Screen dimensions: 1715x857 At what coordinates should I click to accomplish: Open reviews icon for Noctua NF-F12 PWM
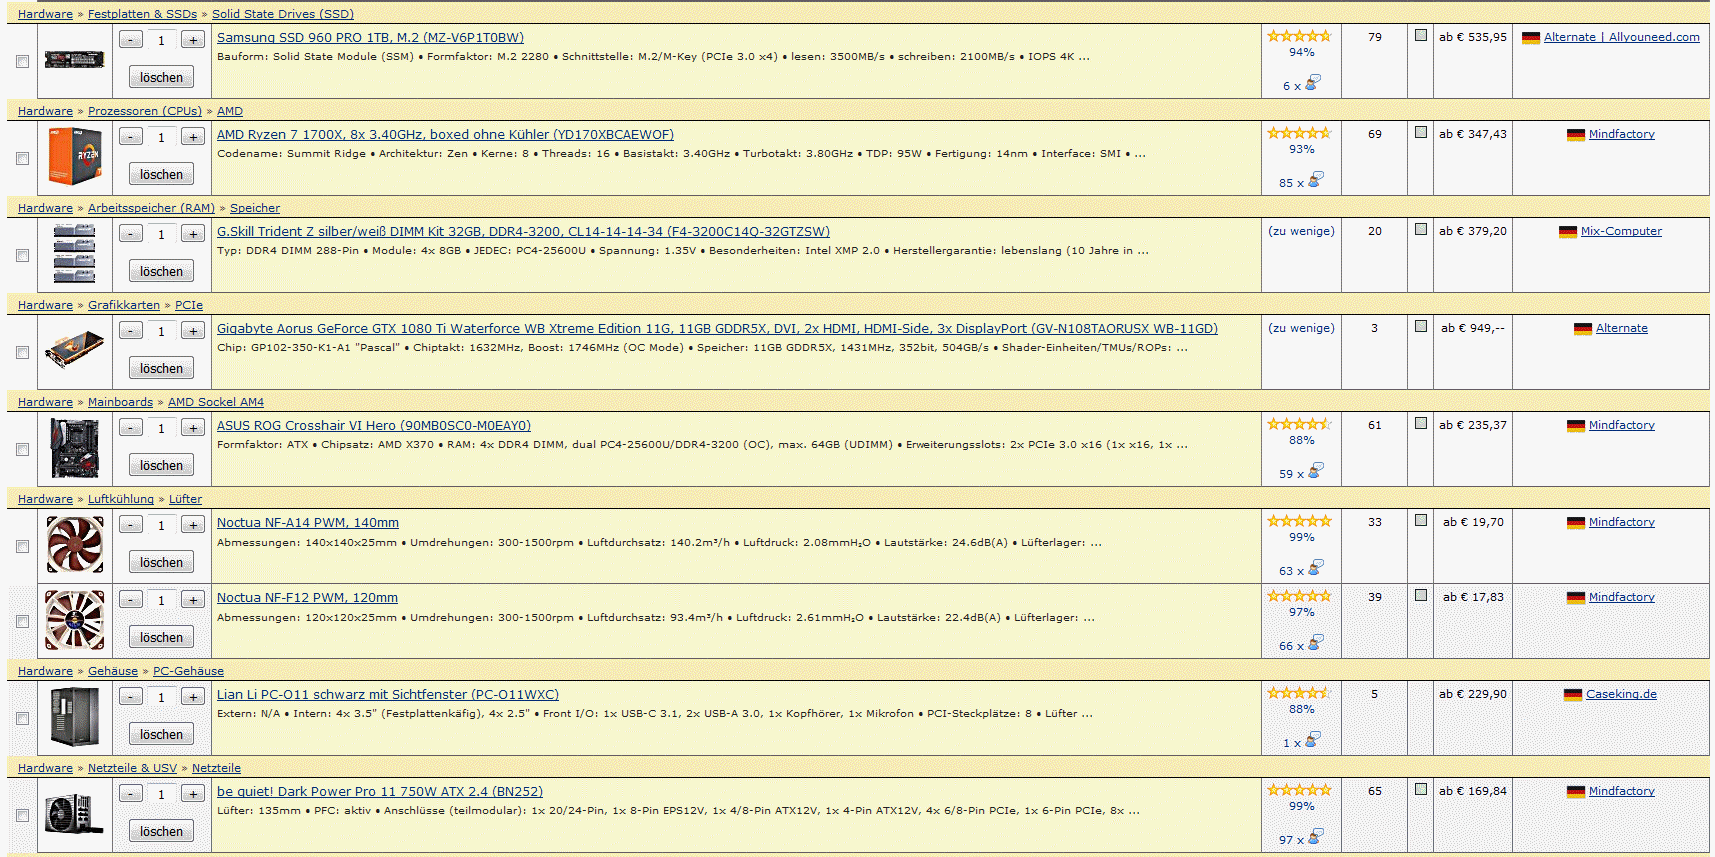pyautogui.click(x=1315, y=642)
